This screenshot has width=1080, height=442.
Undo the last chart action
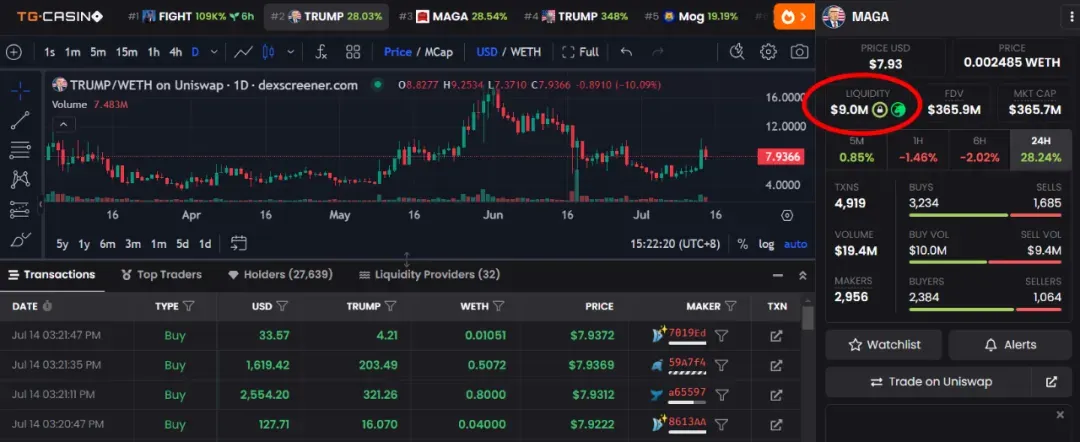pos(626,52)
